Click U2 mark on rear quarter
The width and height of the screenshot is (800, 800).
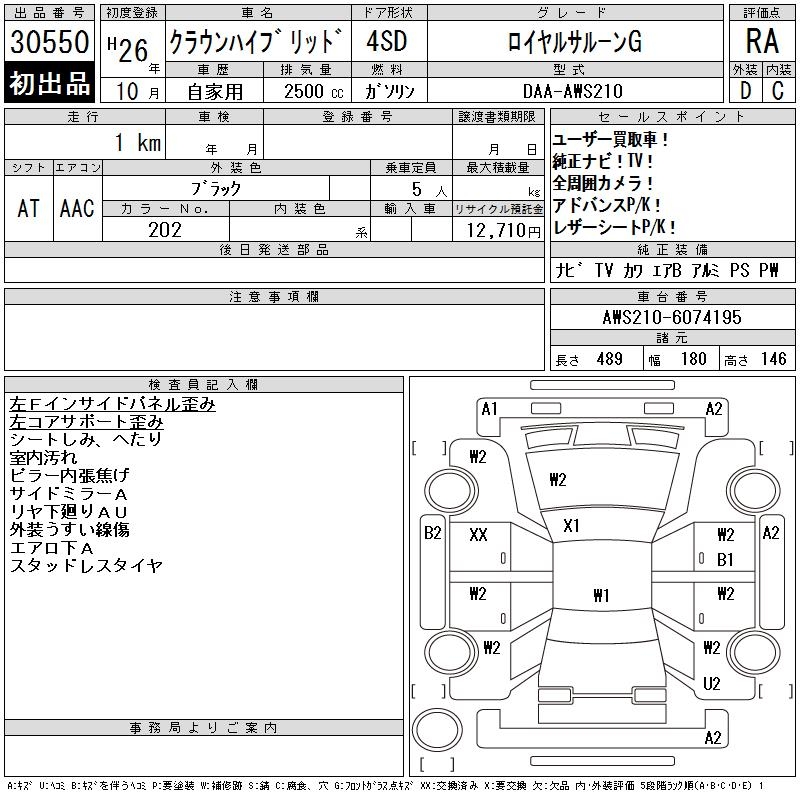(x=711, y=684)
